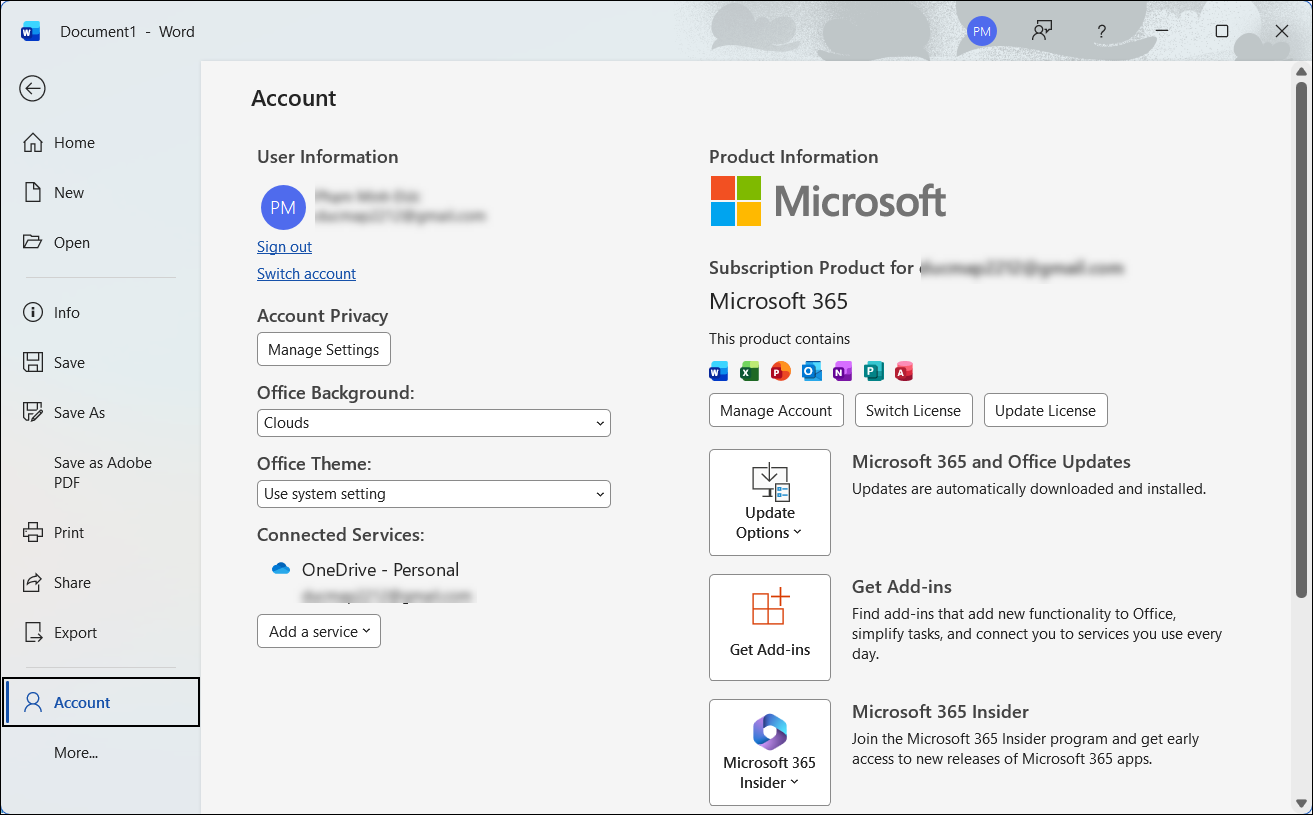This screenshot has height=815, width=1313.
Task: Expand the Add a service menu
Action: 319,631
